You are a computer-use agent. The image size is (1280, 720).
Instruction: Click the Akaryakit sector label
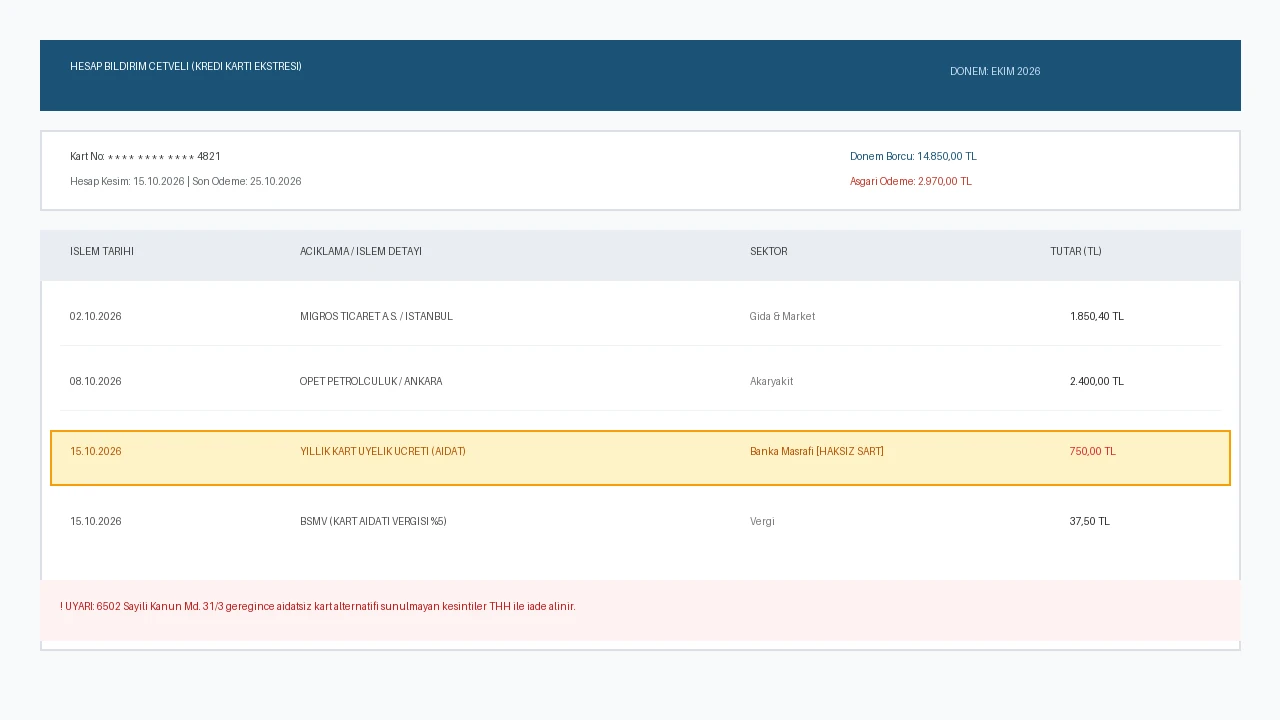pyautogui.click(x=772, y=382)
